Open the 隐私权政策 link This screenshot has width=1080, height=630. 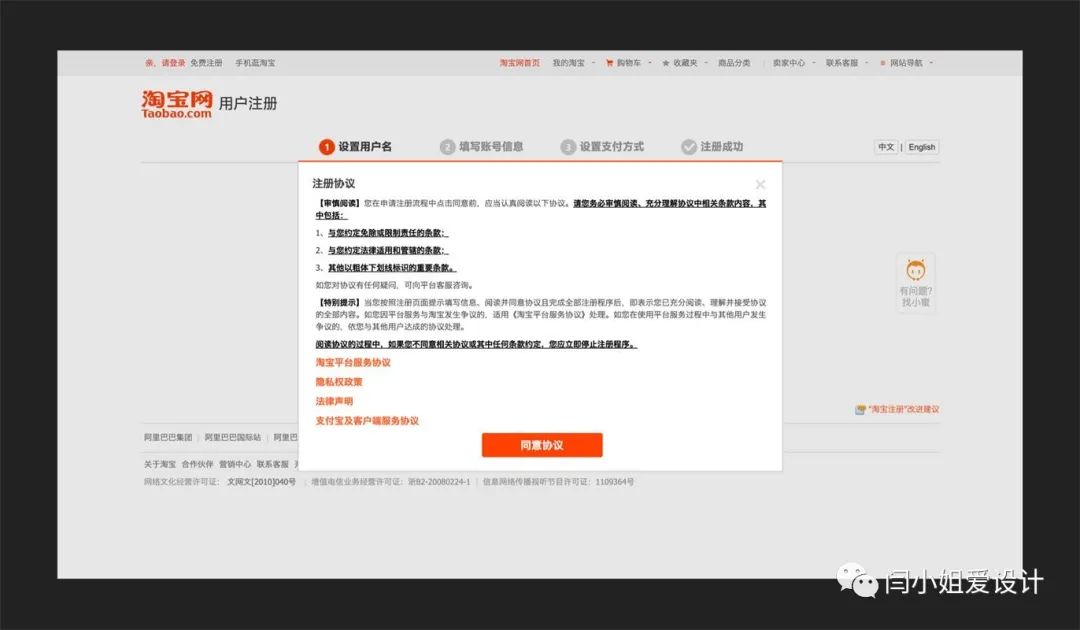tap(339, 381)
